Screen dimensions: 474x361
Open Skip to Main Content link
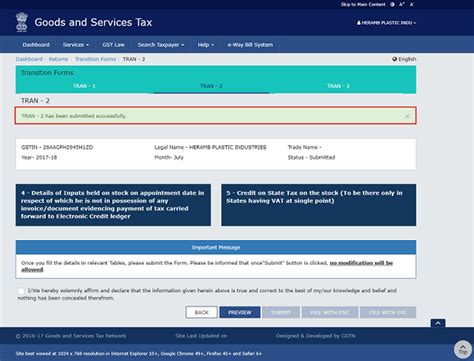pos(363,4)
